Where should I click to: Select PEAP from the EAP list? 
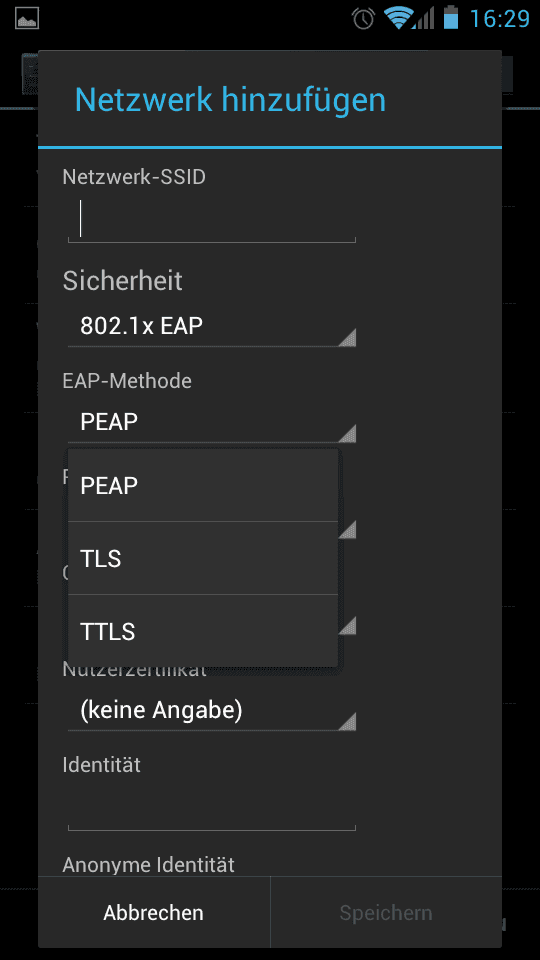pos(203,486)
